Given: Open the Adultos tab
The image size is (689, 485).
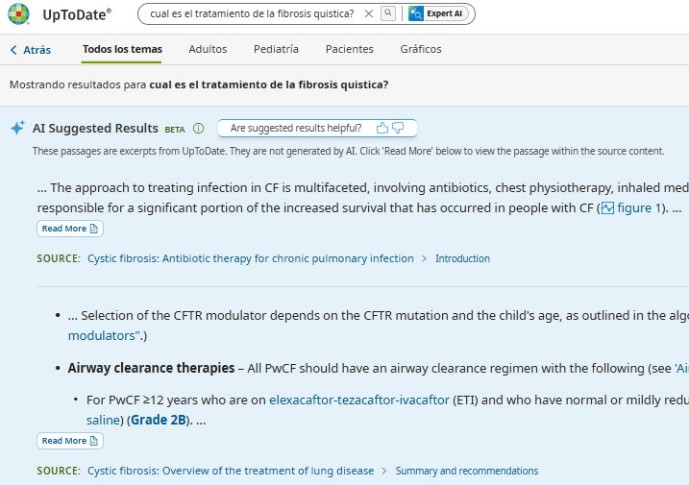Looking at the screenshot, I should [x=208, y=49].
